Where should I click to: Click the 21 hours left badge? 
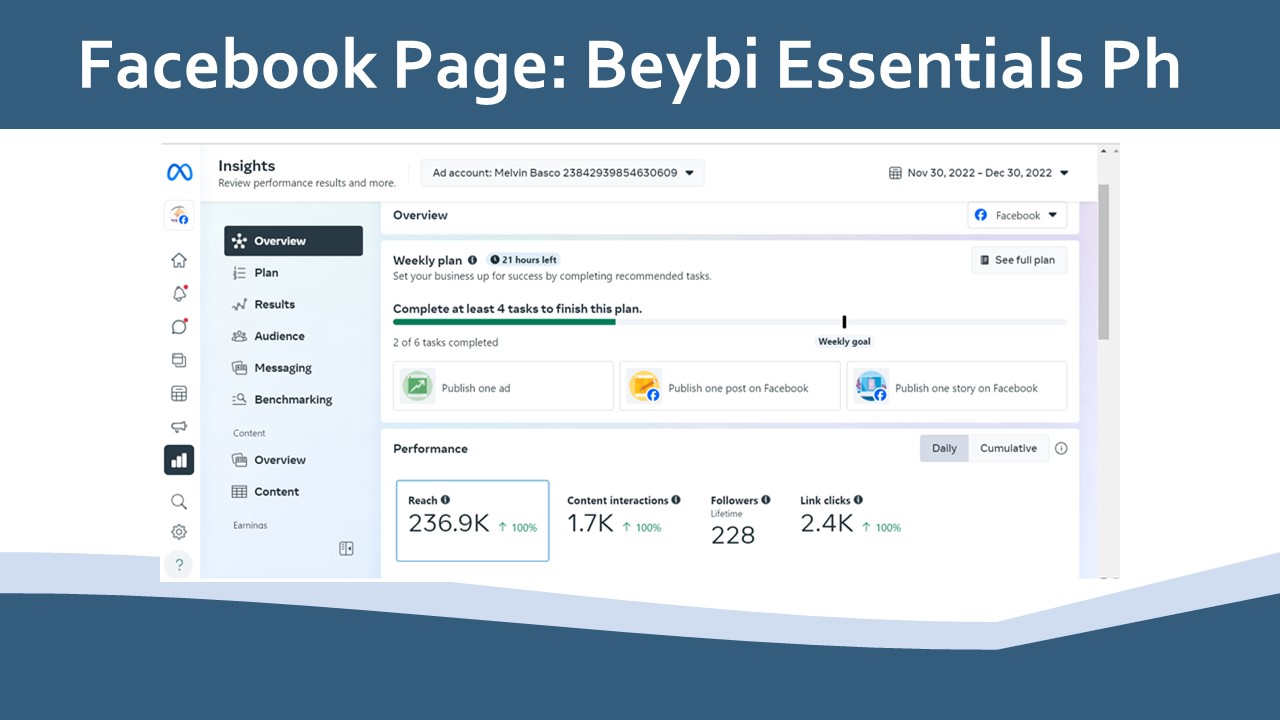click(524, 260)
